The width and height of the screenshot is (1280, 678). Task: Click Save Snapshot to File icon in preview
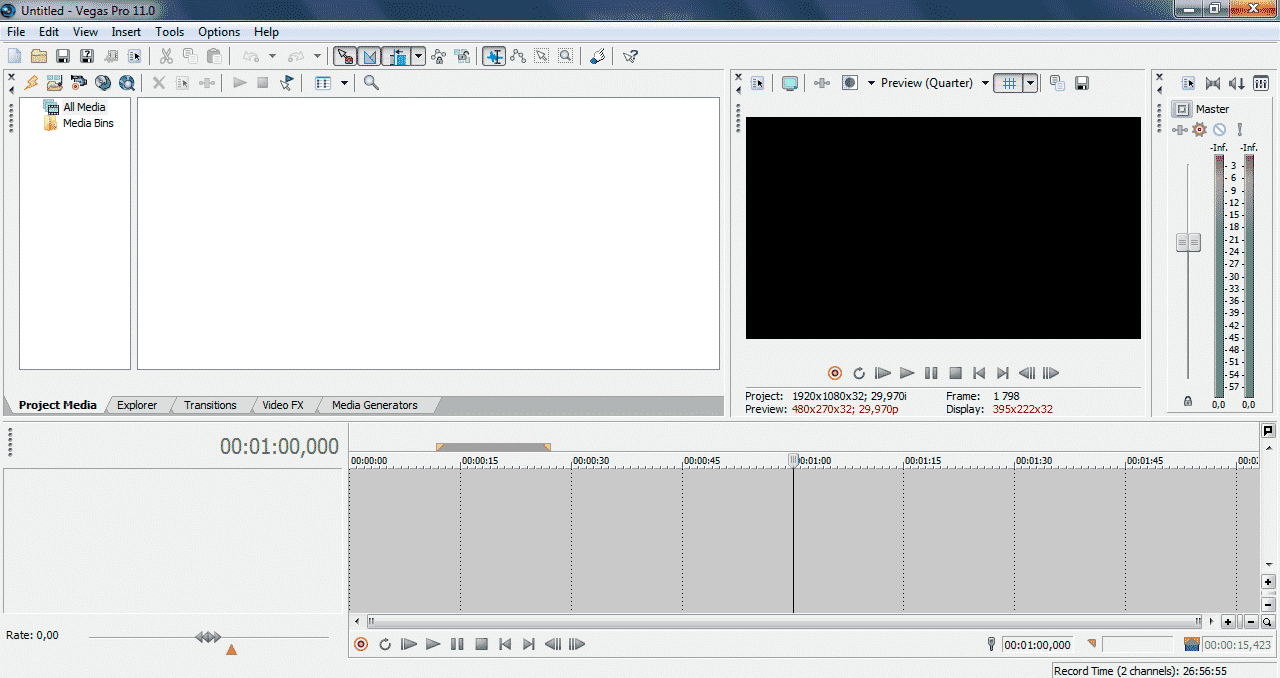click(x=1082, y=83)
